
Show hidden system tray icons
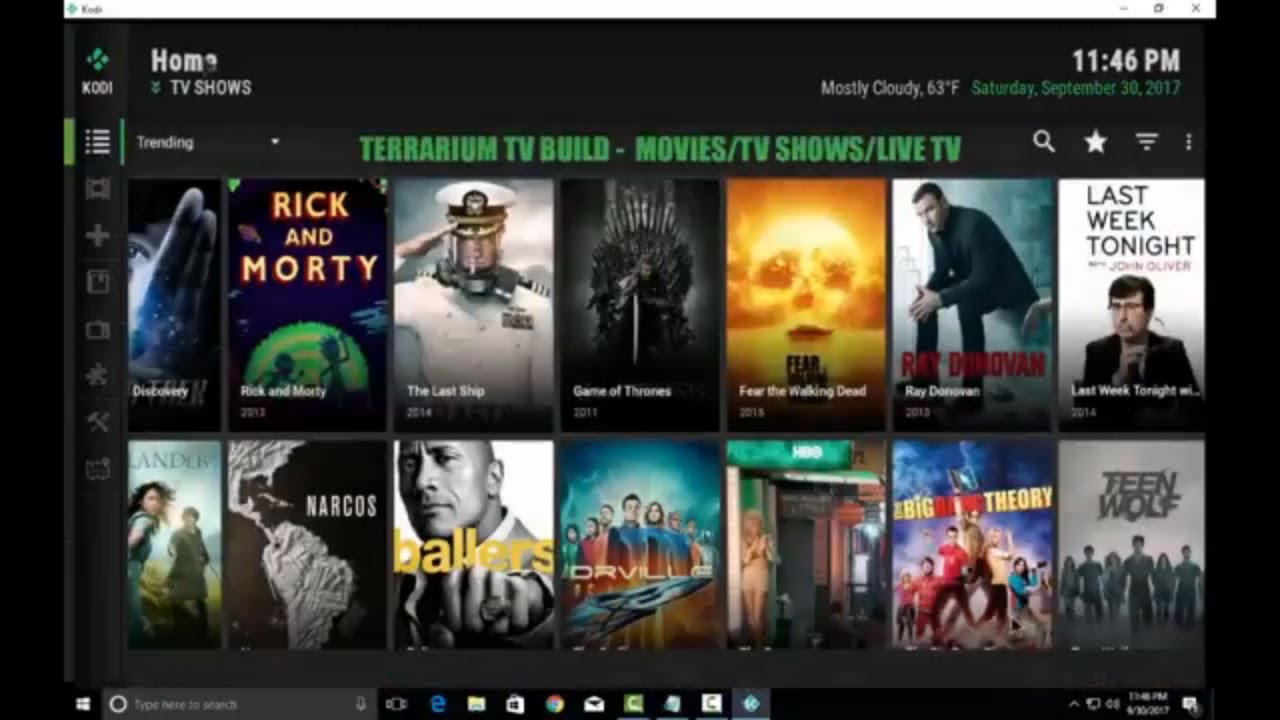click(x=1074, y=704)
